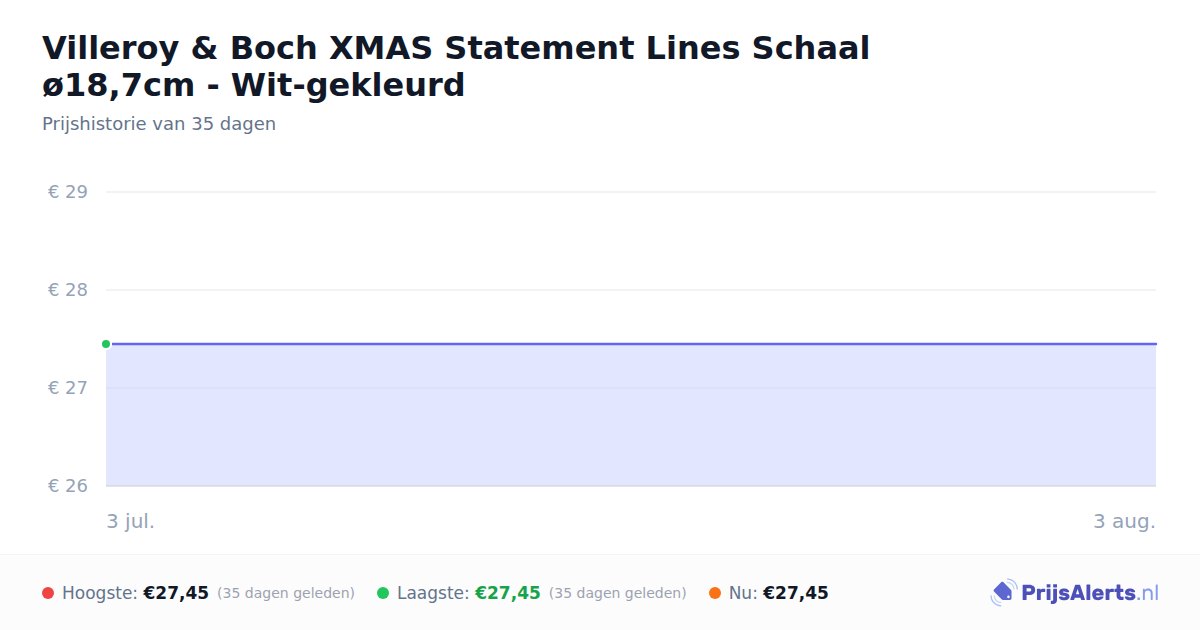Click the PrijsAlerts tag logo icon
Image resolution: width=1200 pixels, height=630 pixels.
(1003, 593)
